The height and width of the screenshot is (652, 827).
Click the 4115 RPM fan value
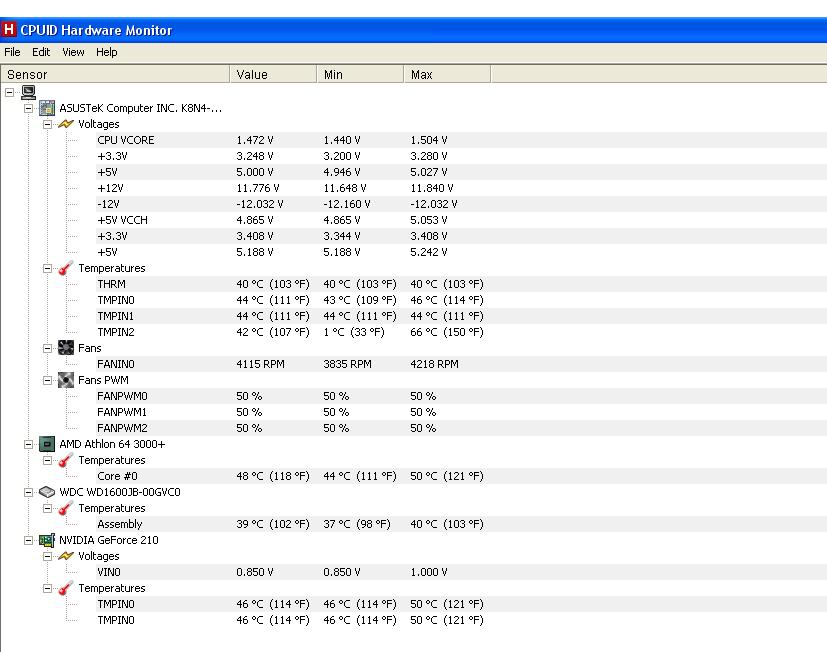tap(261, 364)
